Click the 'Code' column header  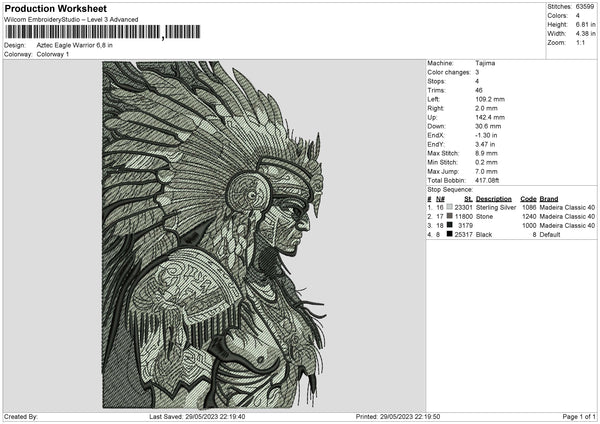528,199
